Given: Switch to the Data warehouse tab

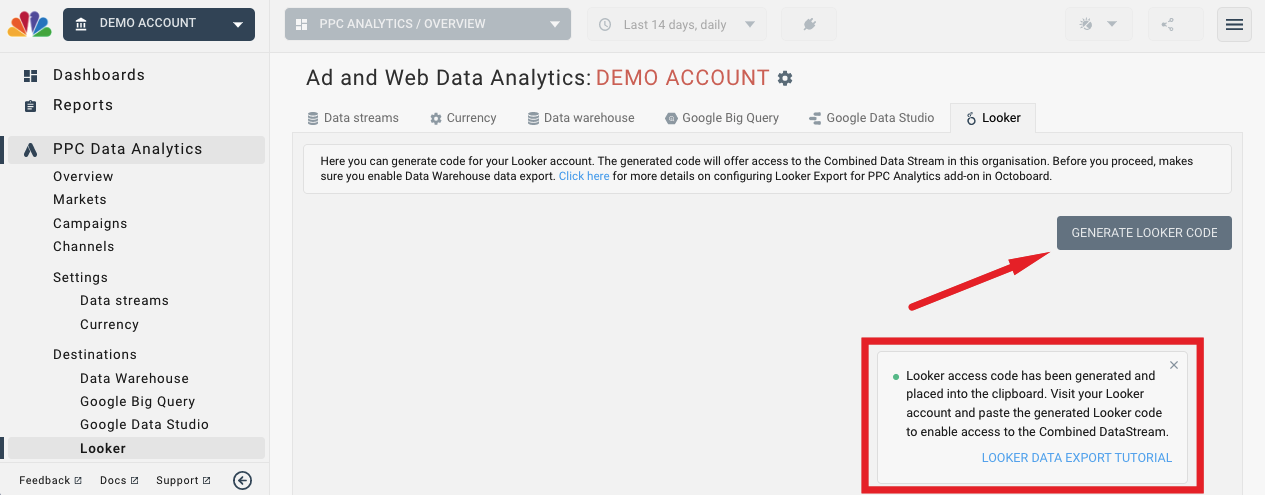Looking at the screenshot, I should [x=581, y=118].
